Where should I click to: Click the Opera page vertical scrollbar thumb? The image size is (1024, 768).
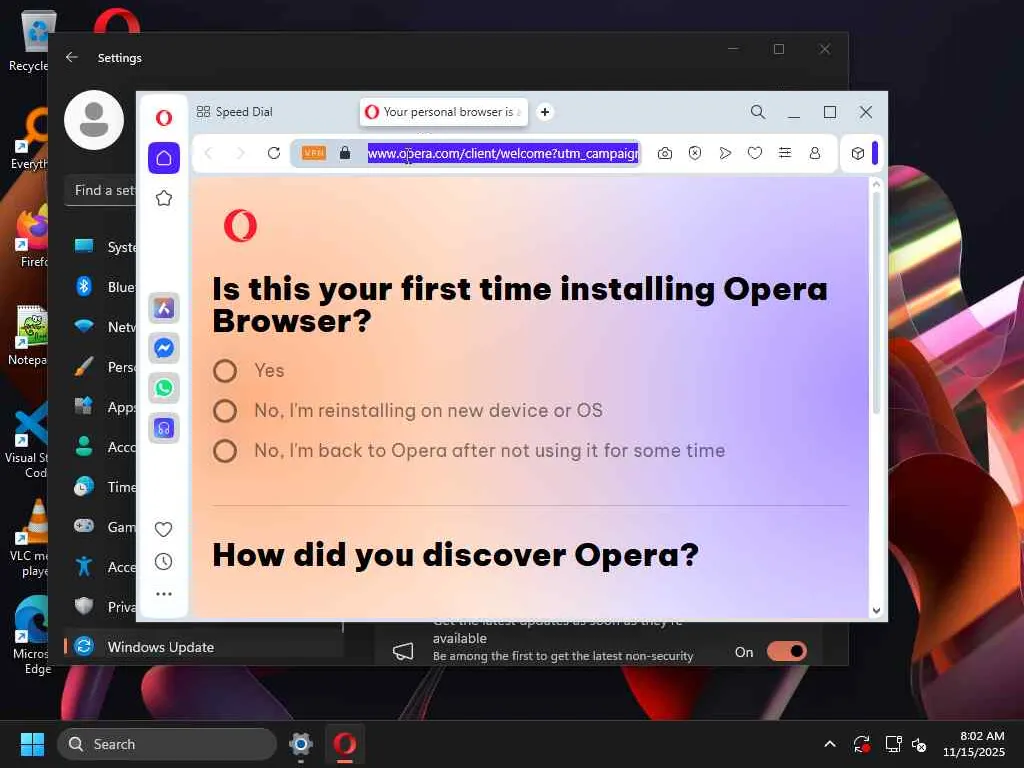pyautogui.click(x=876, y=302)
